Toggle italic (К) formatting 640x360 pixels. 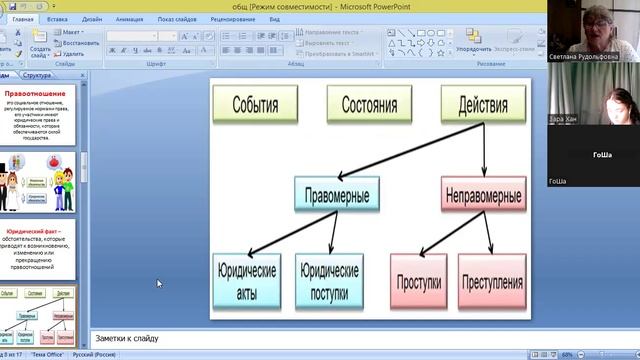[x=124, y=50]
